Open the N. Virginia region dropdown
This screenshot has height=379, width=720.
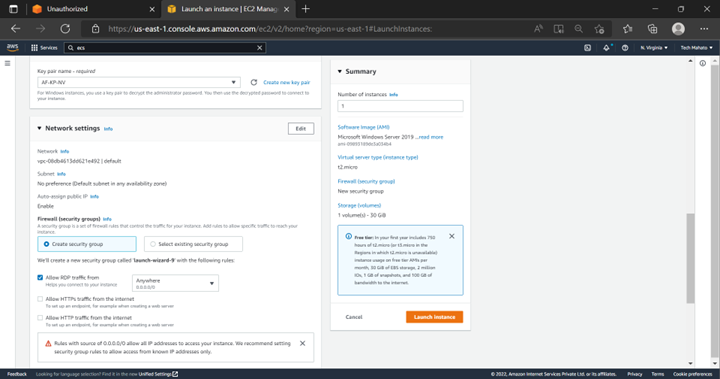point(654,48)
